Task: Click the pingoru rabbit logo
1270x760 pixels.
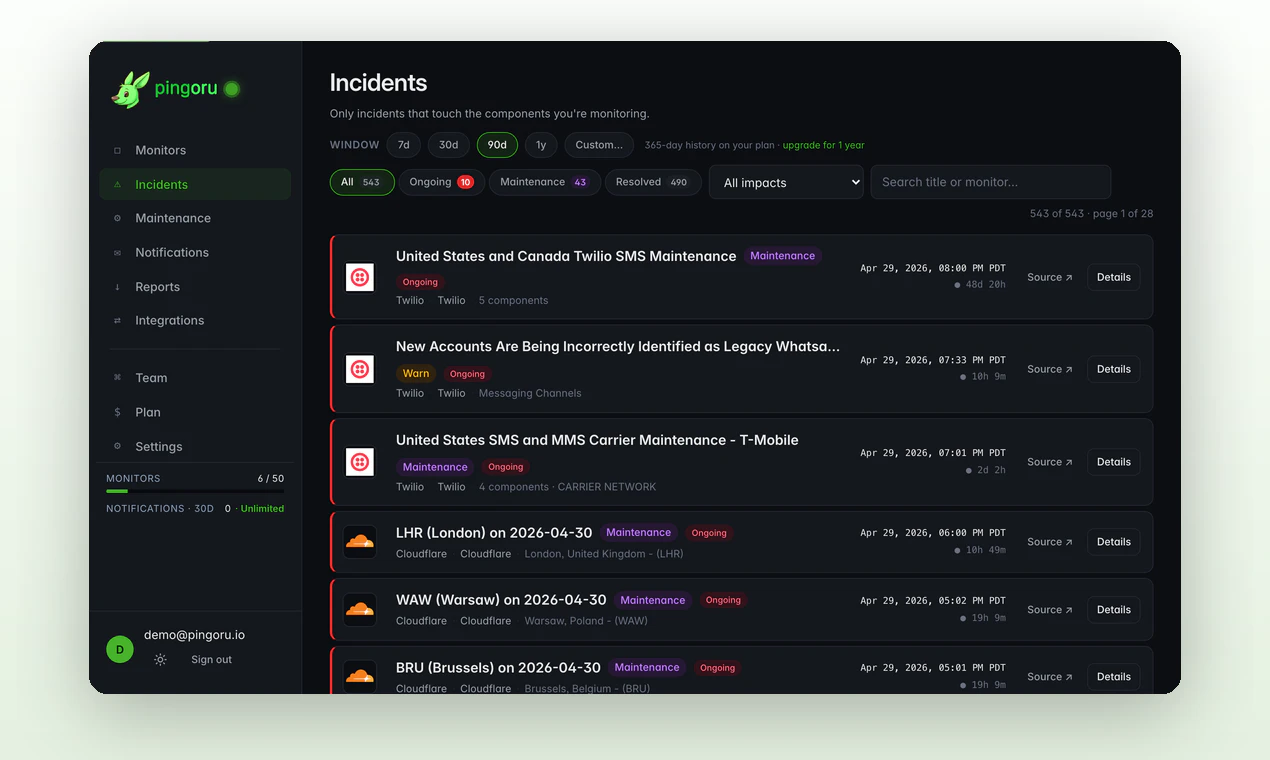Action: click(x=129, y=88)
